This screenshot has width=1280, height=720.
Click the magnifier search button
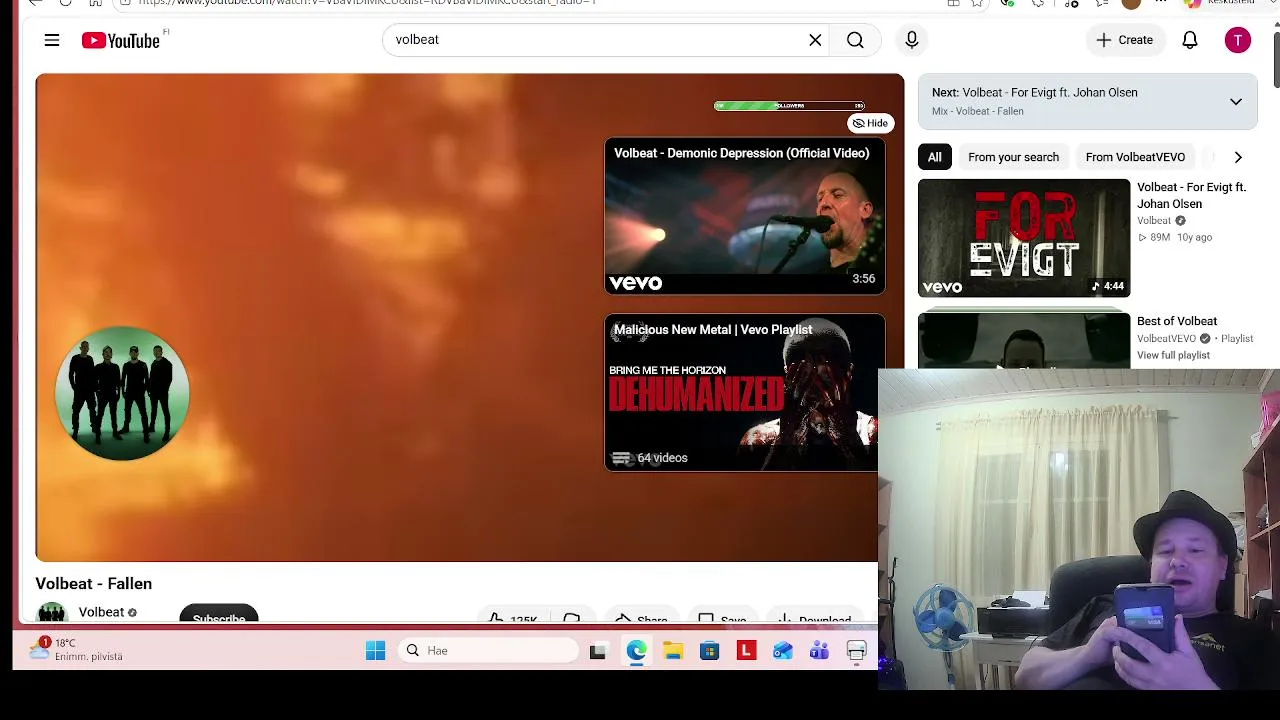[x=855, y=40]
